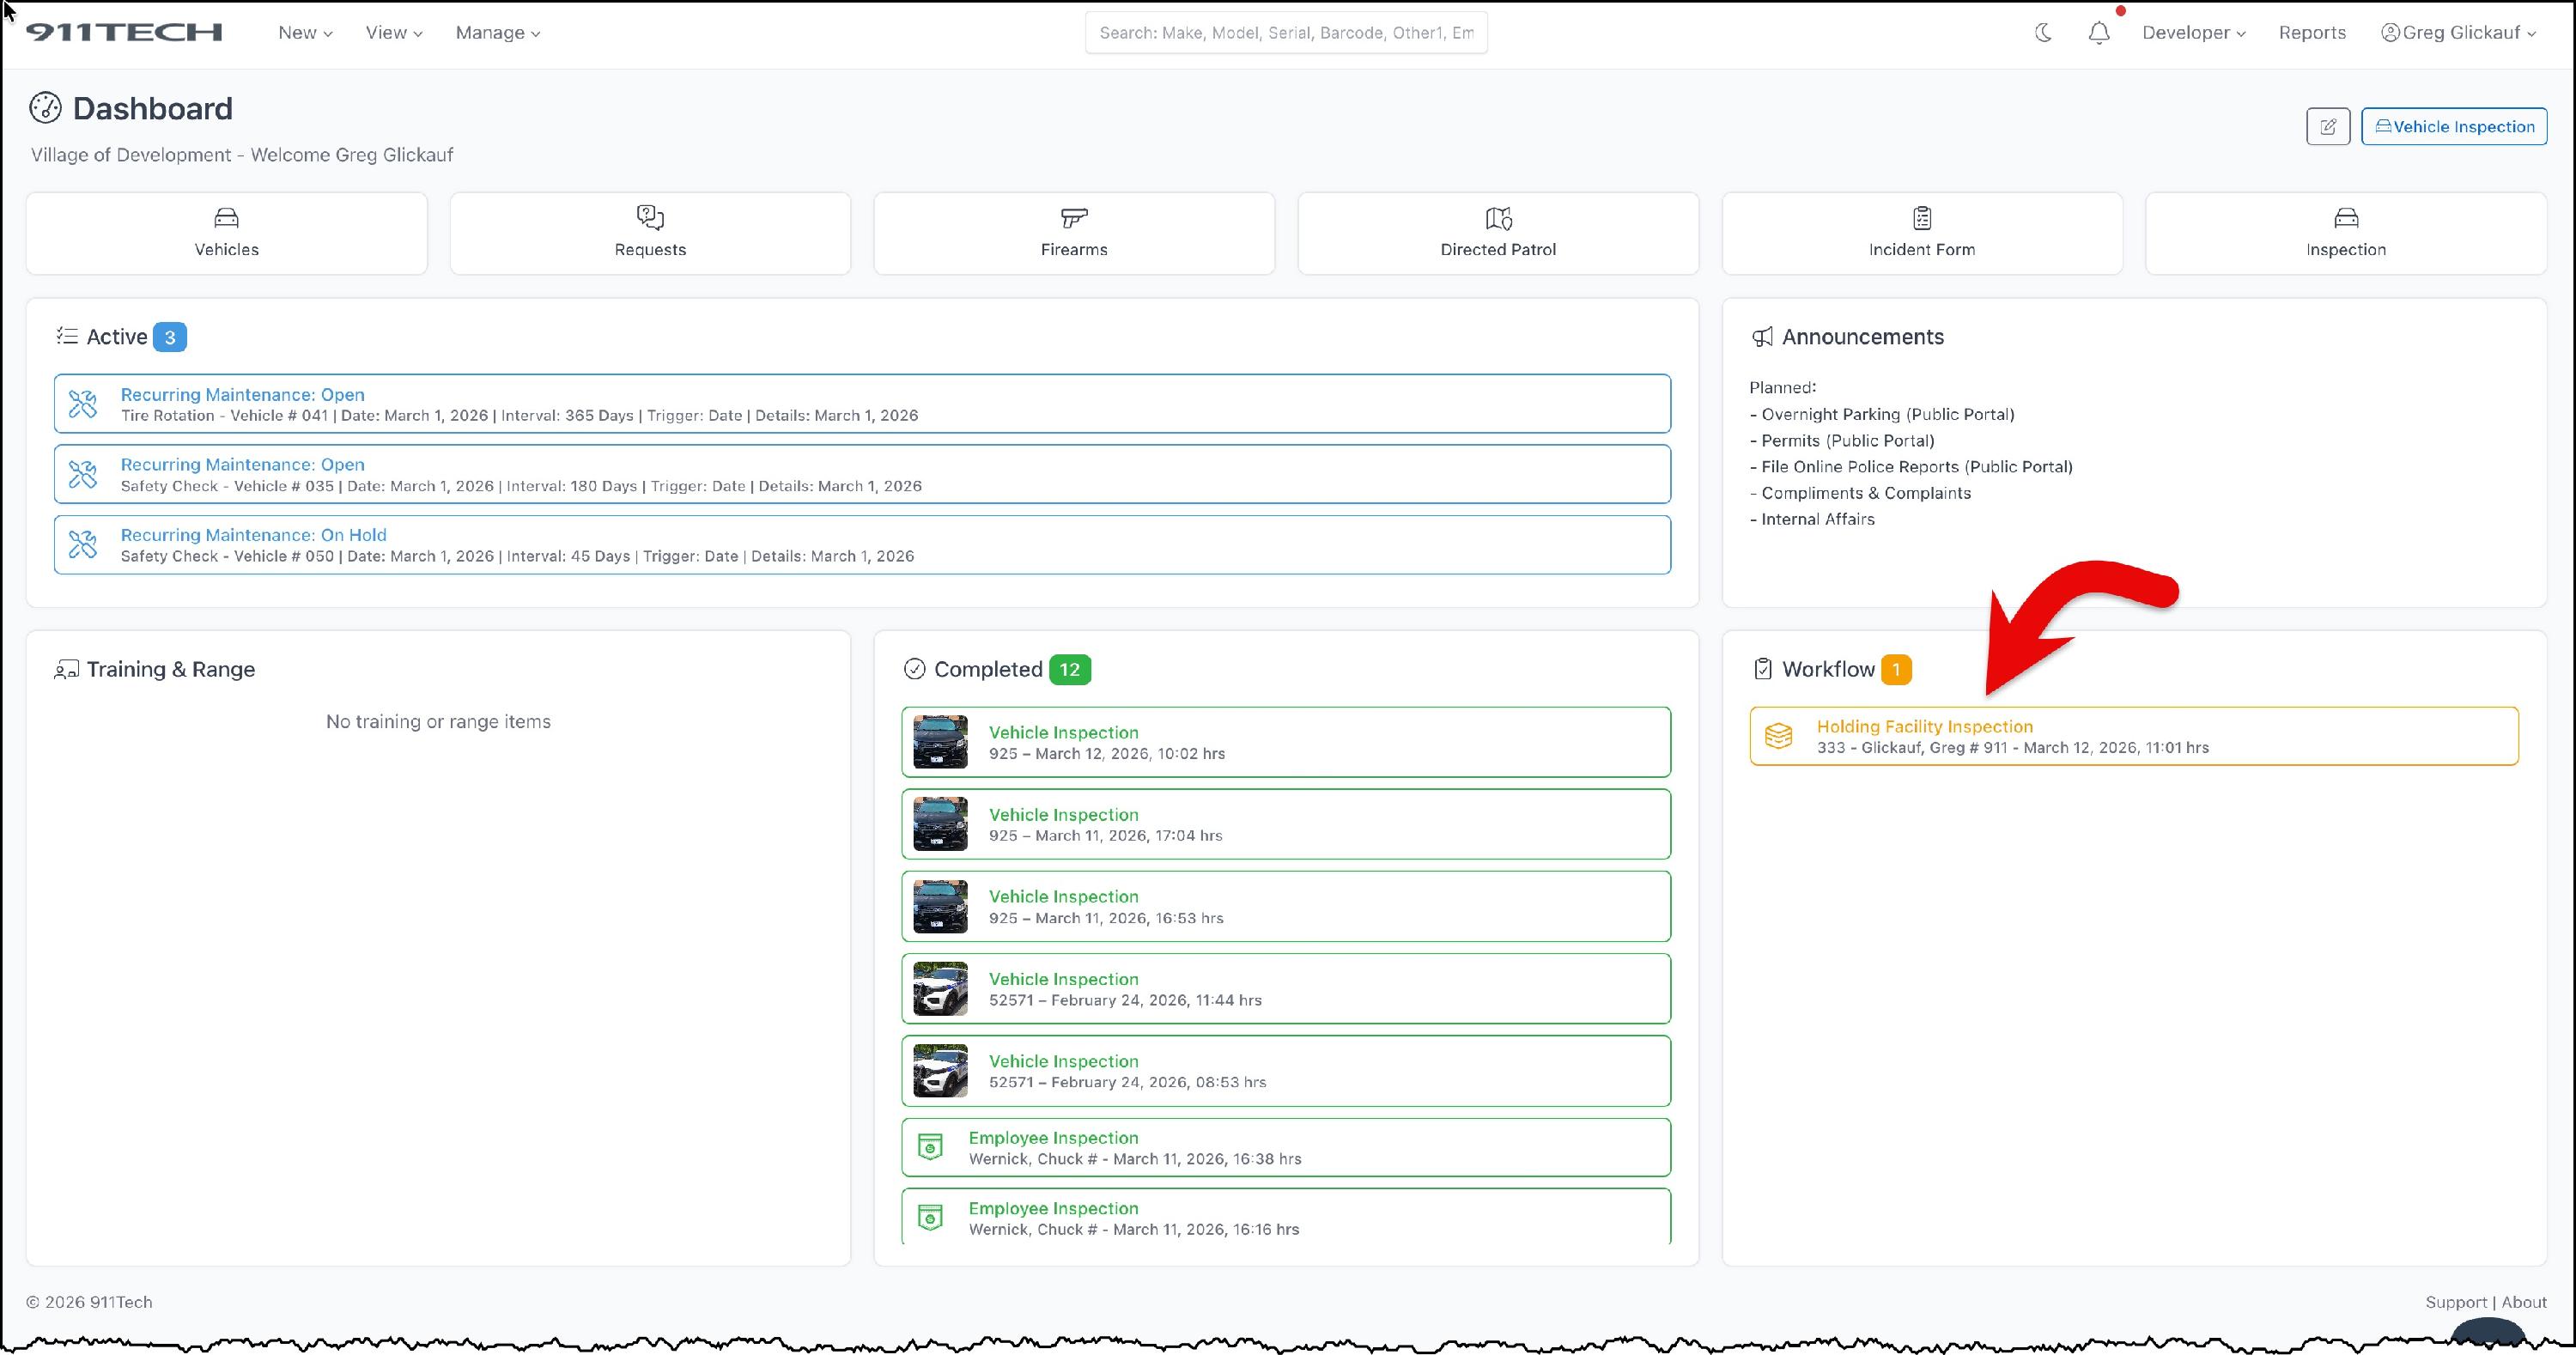Viewport: 2576px width, 1355px height.
Task: Open the Incident Form tile
Action: point(1922,233)
